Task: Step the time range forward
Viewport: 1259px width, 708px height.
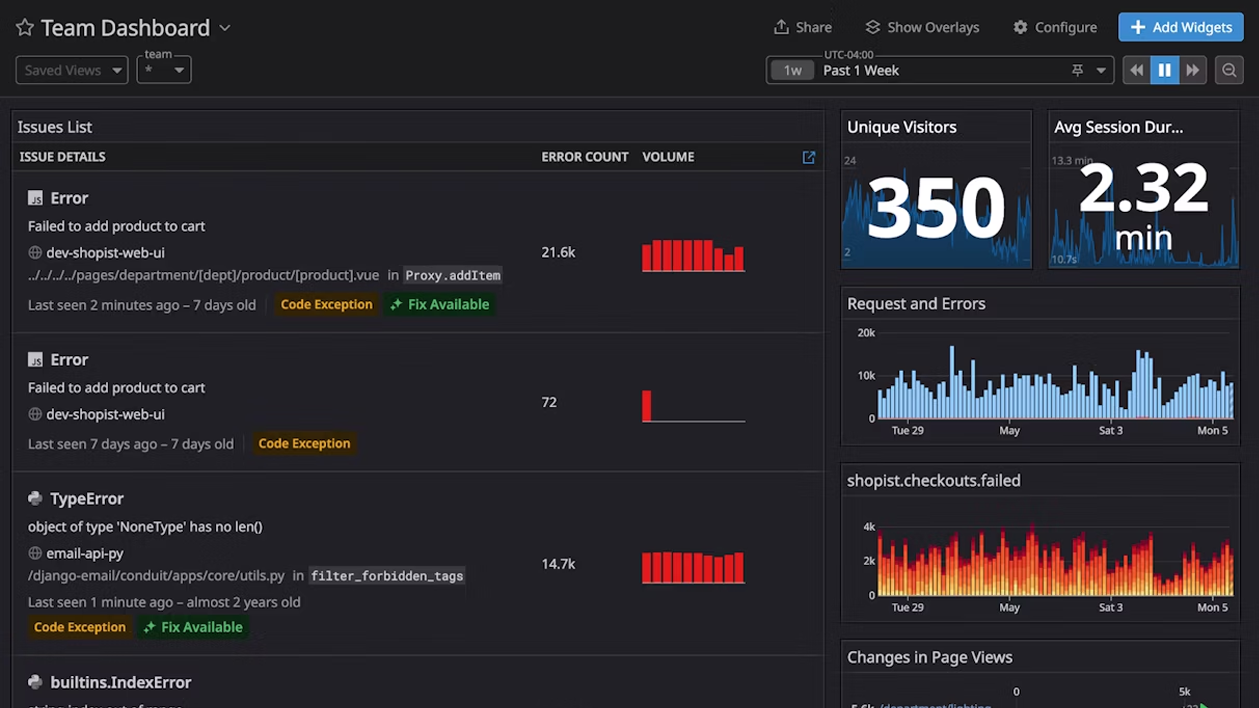Action: click(1192, 70)
